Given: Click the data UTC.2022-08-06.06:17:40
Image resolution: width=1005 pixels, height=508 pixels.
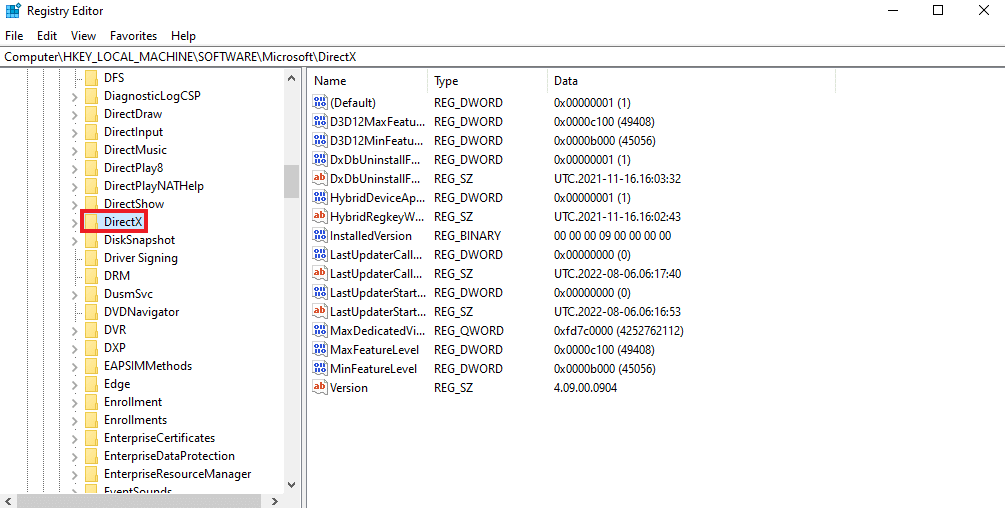Looking at the screenshot, I should [617, 274].
